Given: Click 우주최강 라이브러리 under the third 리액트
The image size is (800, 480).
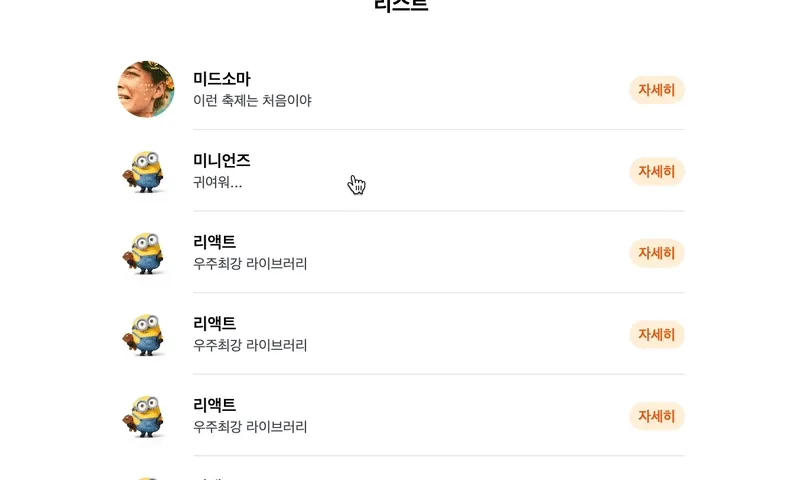Looking at the screenshot, I should [x=250, y=427].
